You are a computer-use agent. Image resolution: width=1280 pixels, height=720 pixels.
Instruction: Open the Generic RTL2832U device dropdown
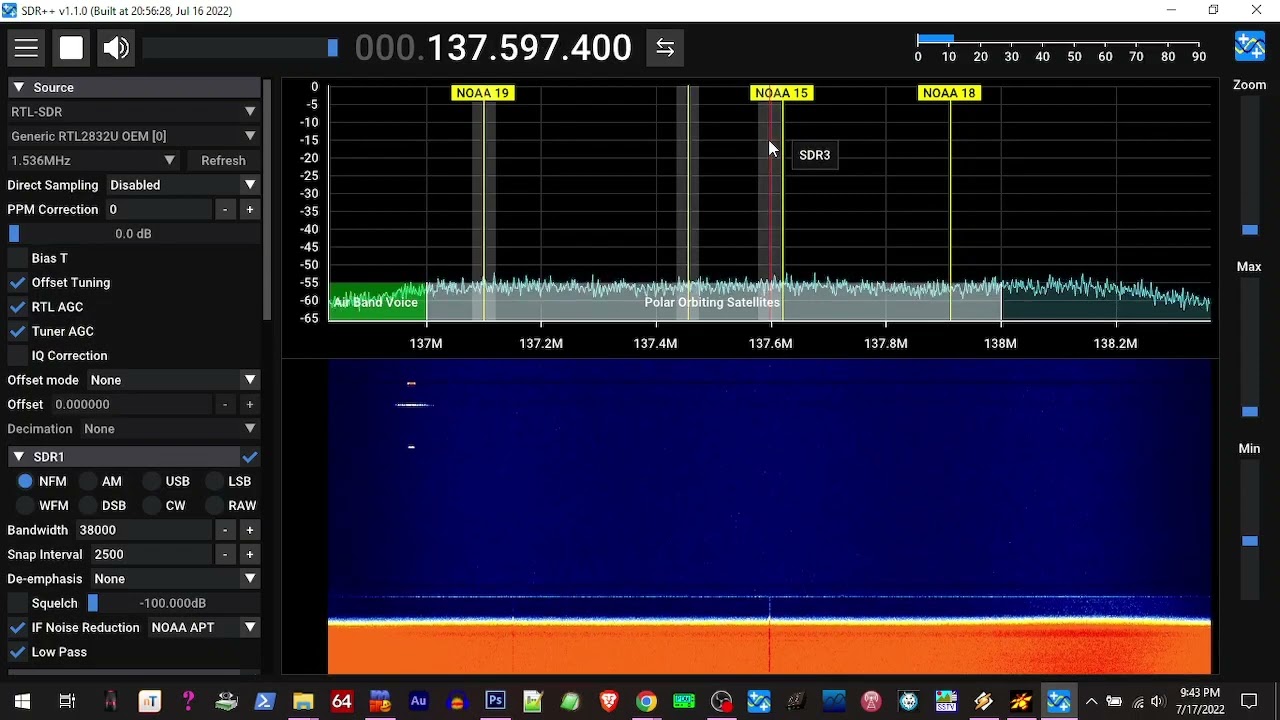pos(133,136)
